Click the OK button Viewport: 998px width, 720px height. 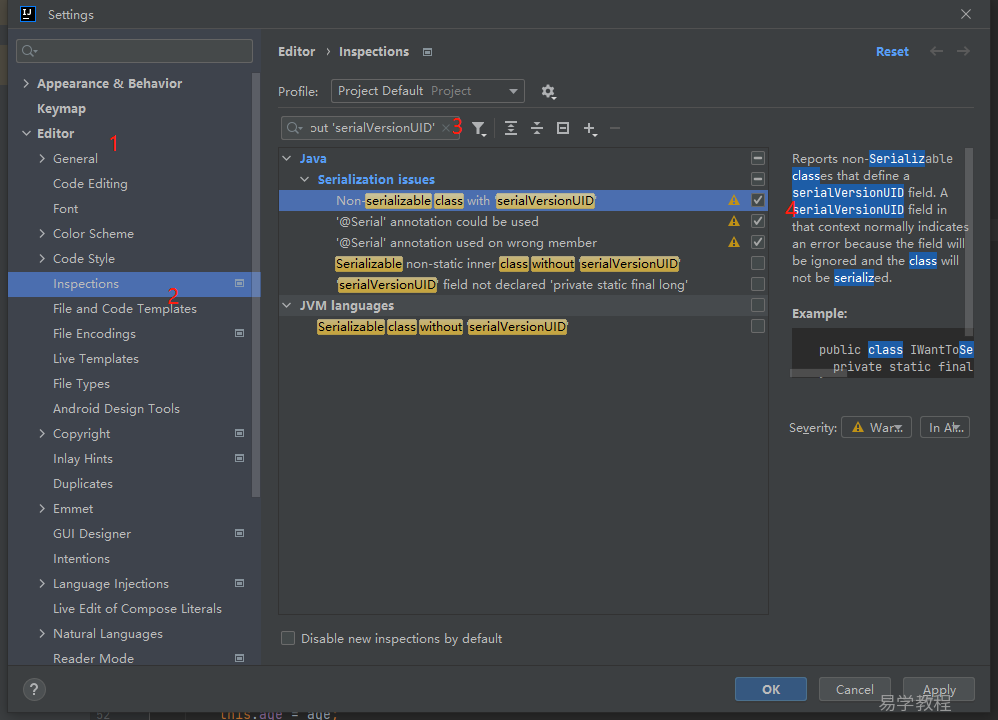coord(771,689)
